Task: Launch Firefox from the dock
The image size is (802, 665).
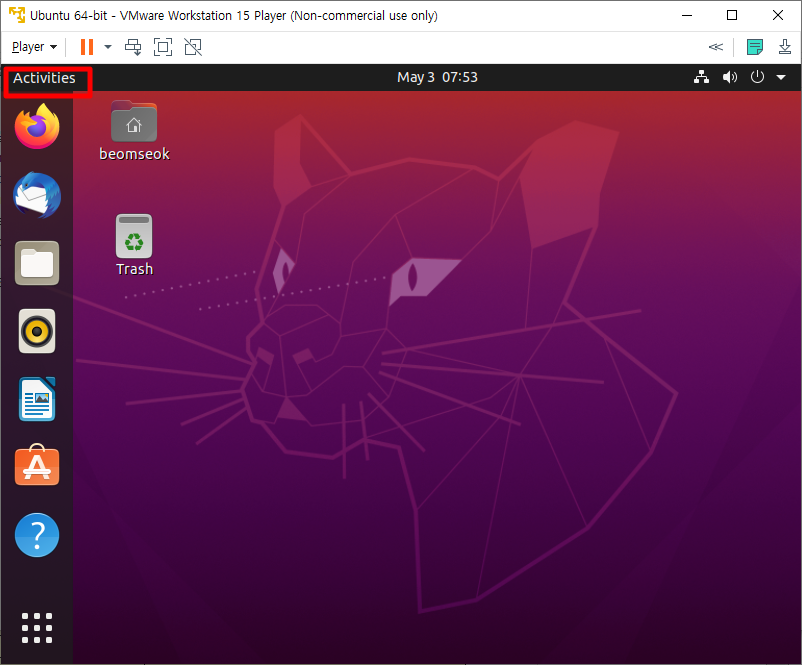Action: click(x=37, y=127)
